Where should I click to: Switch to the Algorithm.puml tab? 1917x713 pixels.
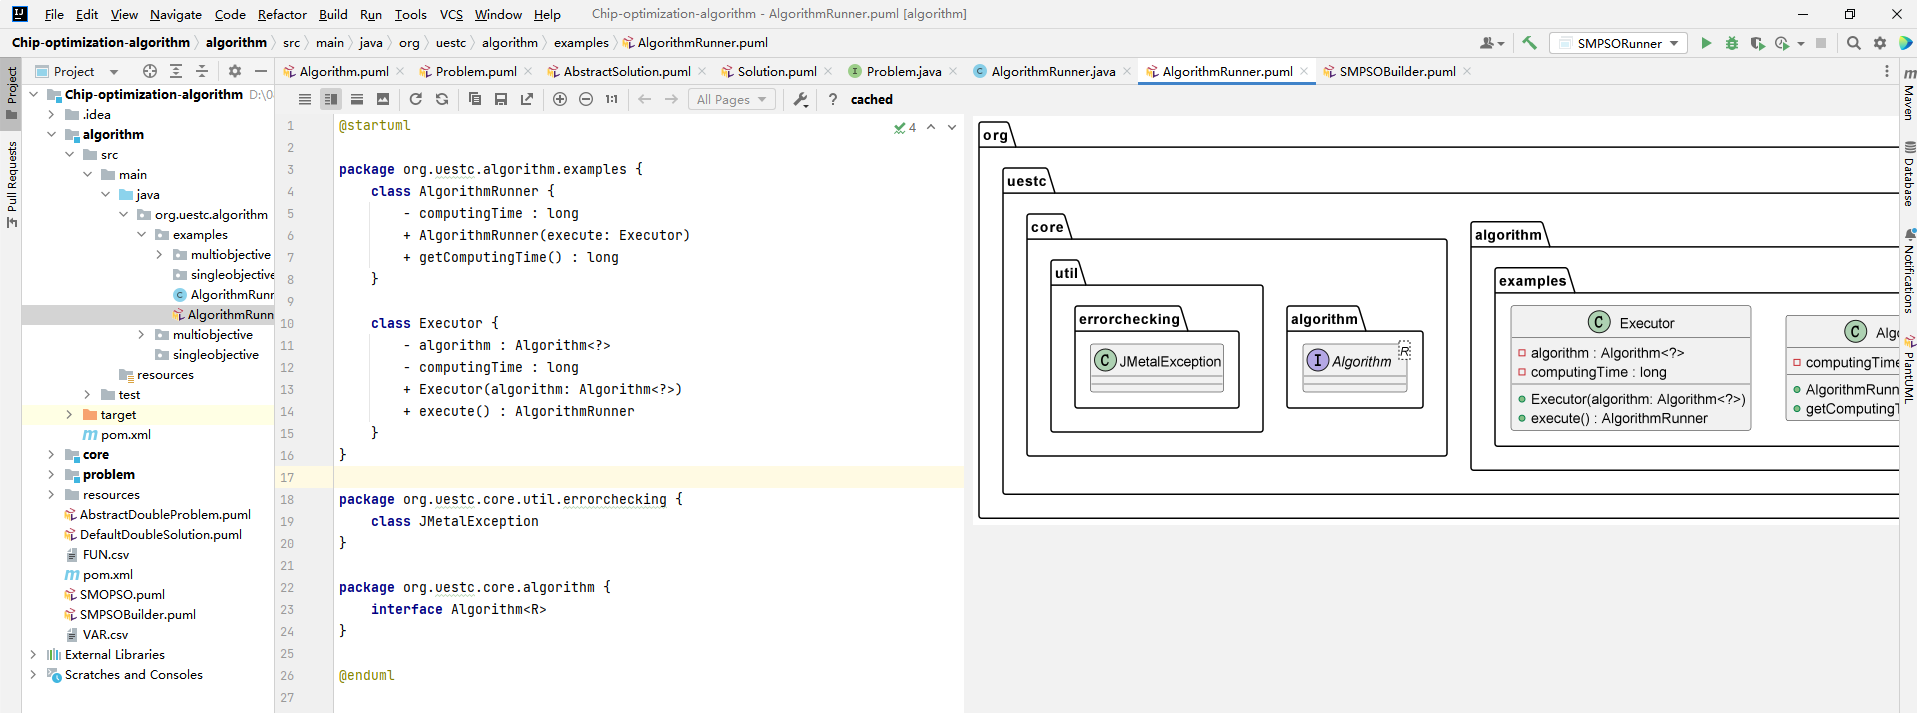click(x=344, y=71)
